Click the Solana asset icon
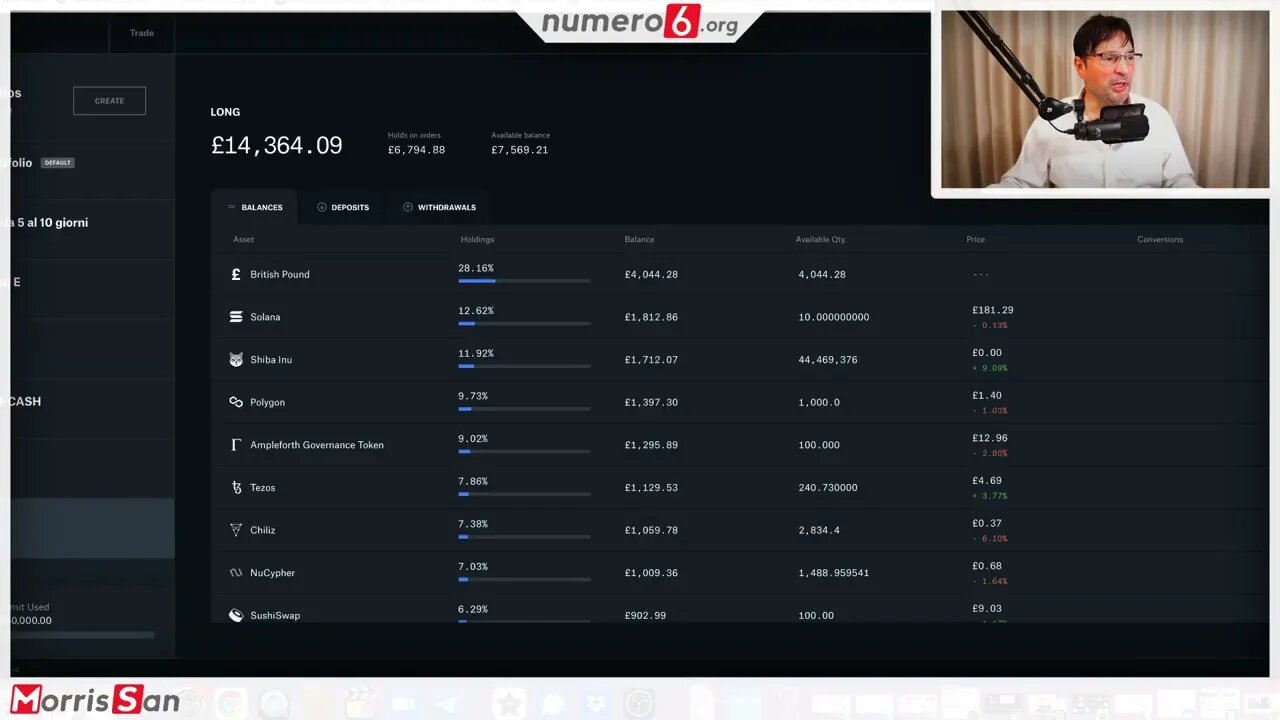This screenshot has width=1280, height=720. (x=236, y=317)
